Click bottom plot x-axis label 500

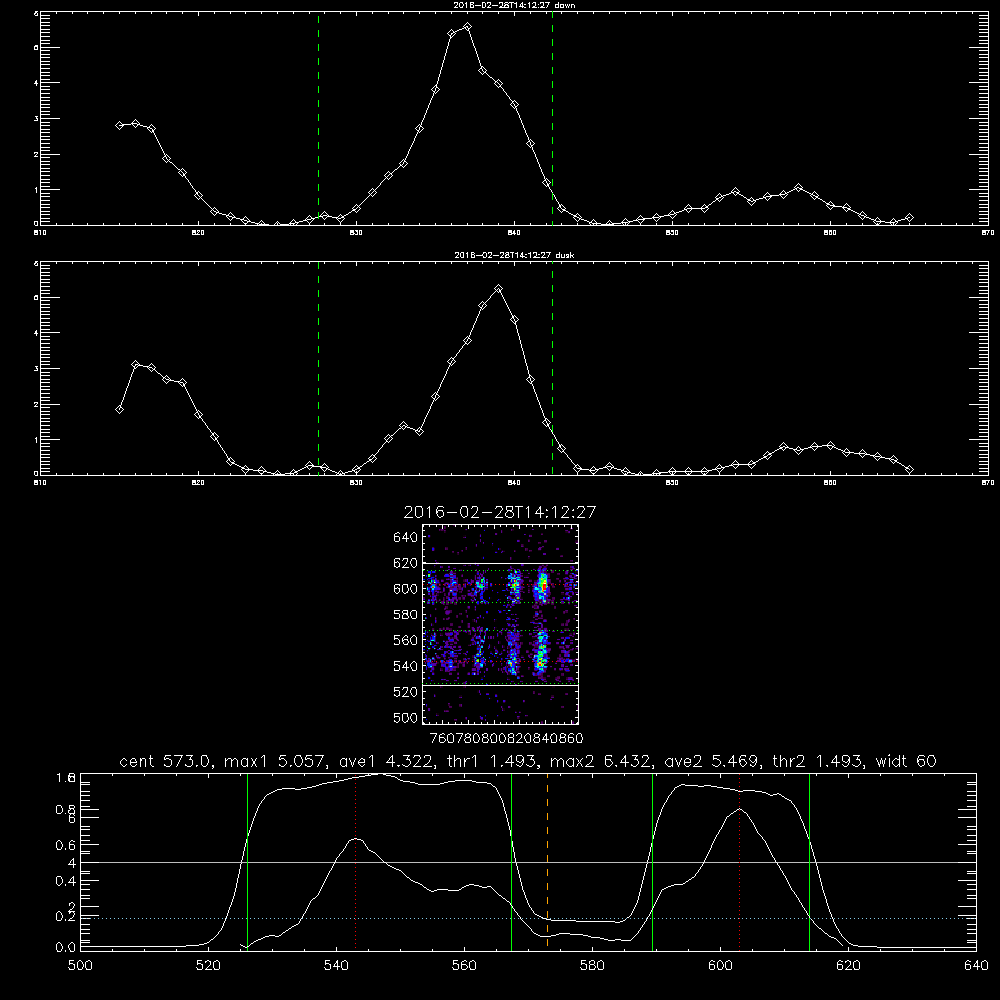[x=80, y=966]
